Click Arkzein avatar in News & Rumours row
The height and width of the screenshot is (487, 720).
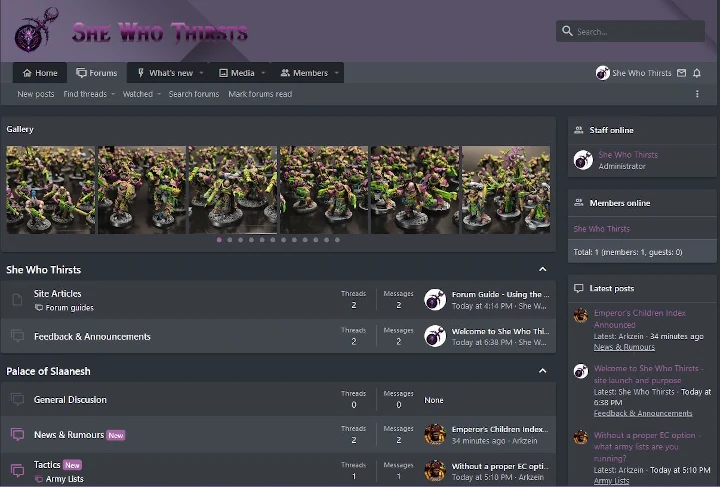(435, 435)
